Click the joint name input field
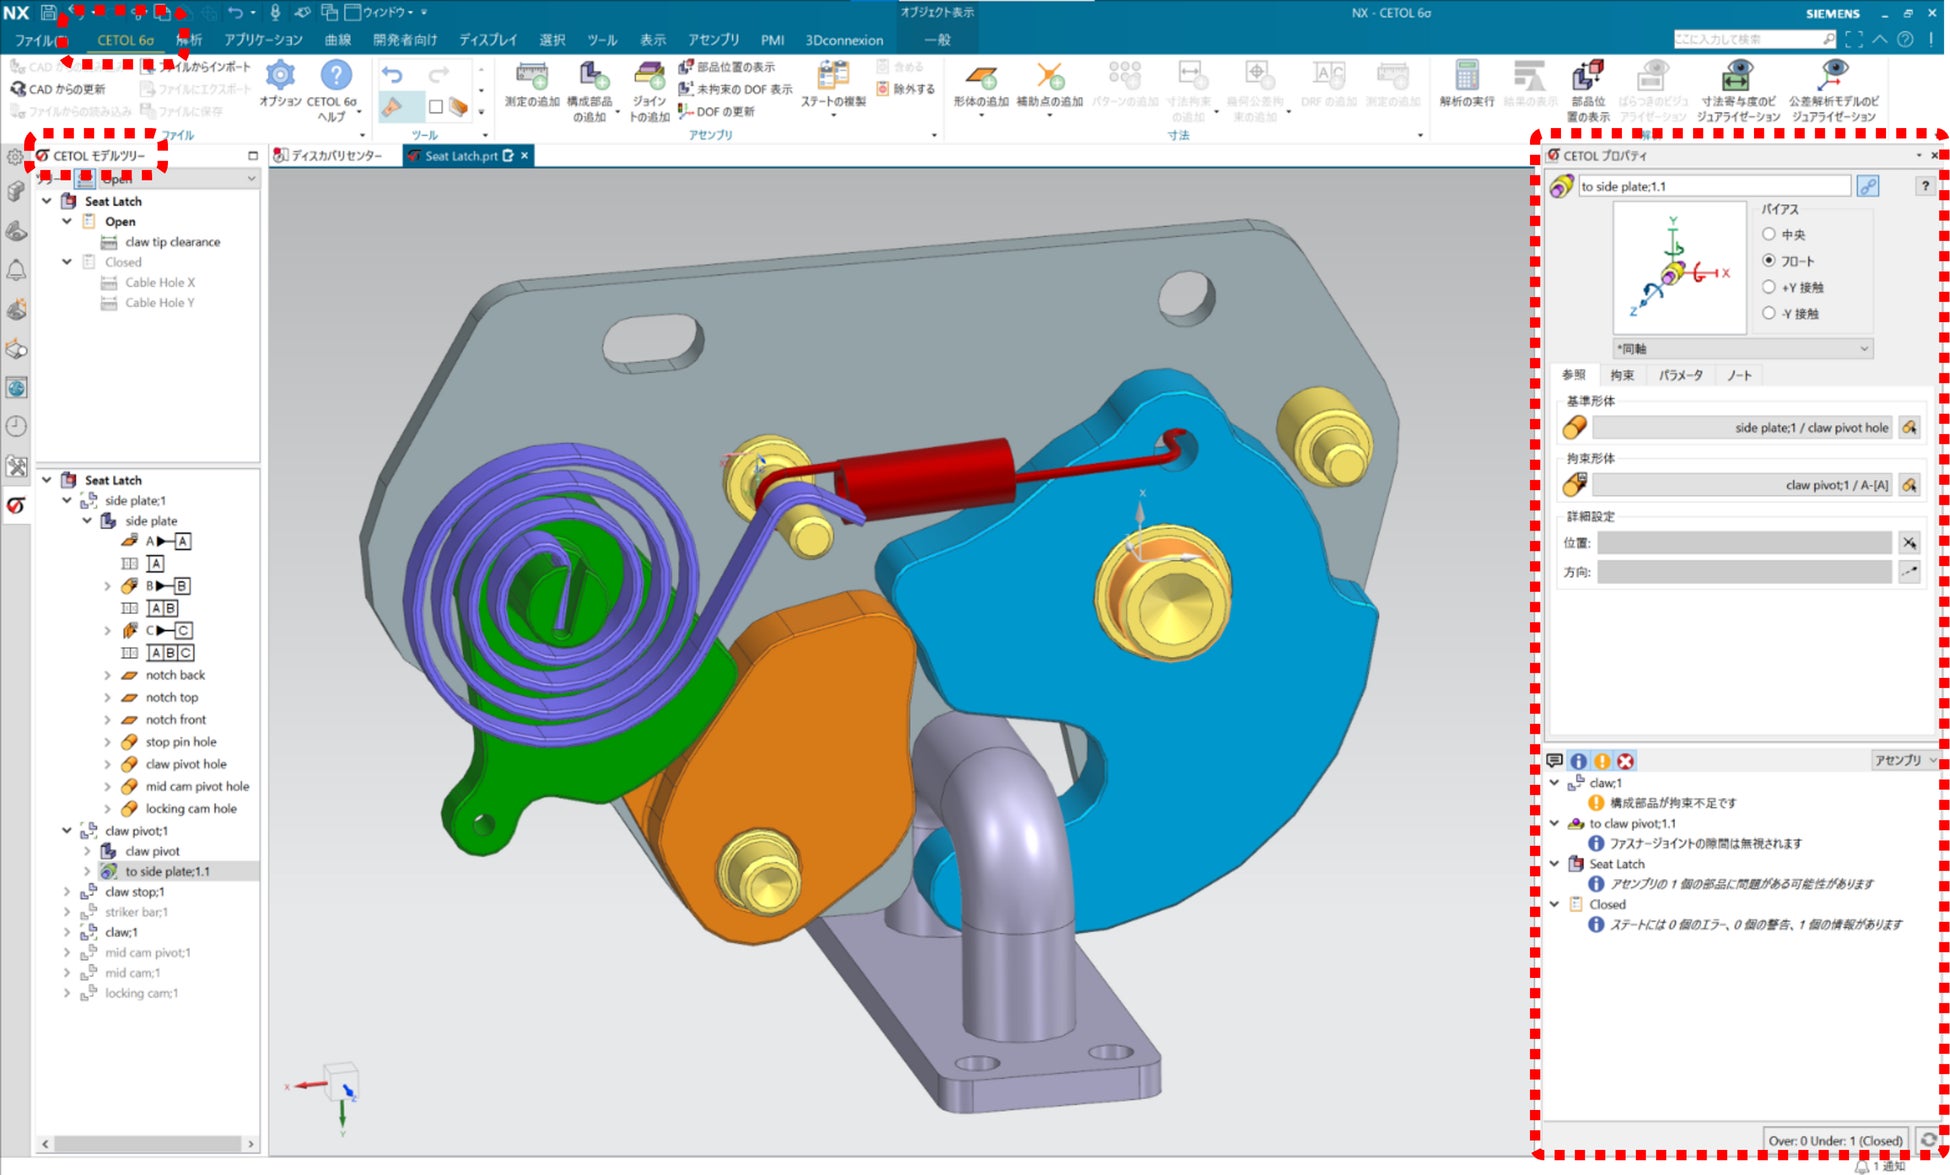This screenshot has height=1175, width=1950. pos(1713,186)
